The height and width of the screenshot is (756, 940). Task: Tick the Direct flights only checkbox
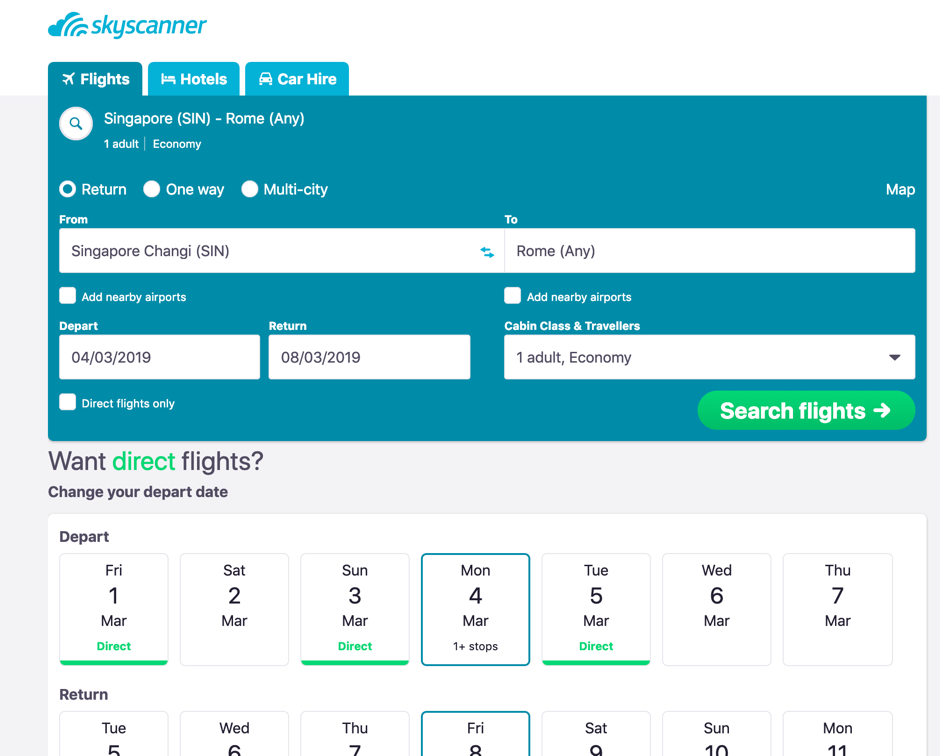coord(68,402)
